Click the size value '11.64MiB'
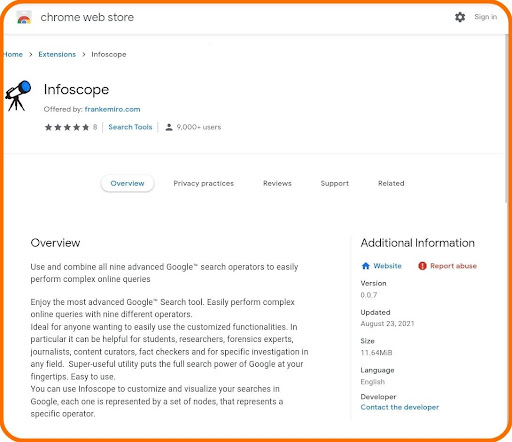512x442 pixels. (376, 353)
